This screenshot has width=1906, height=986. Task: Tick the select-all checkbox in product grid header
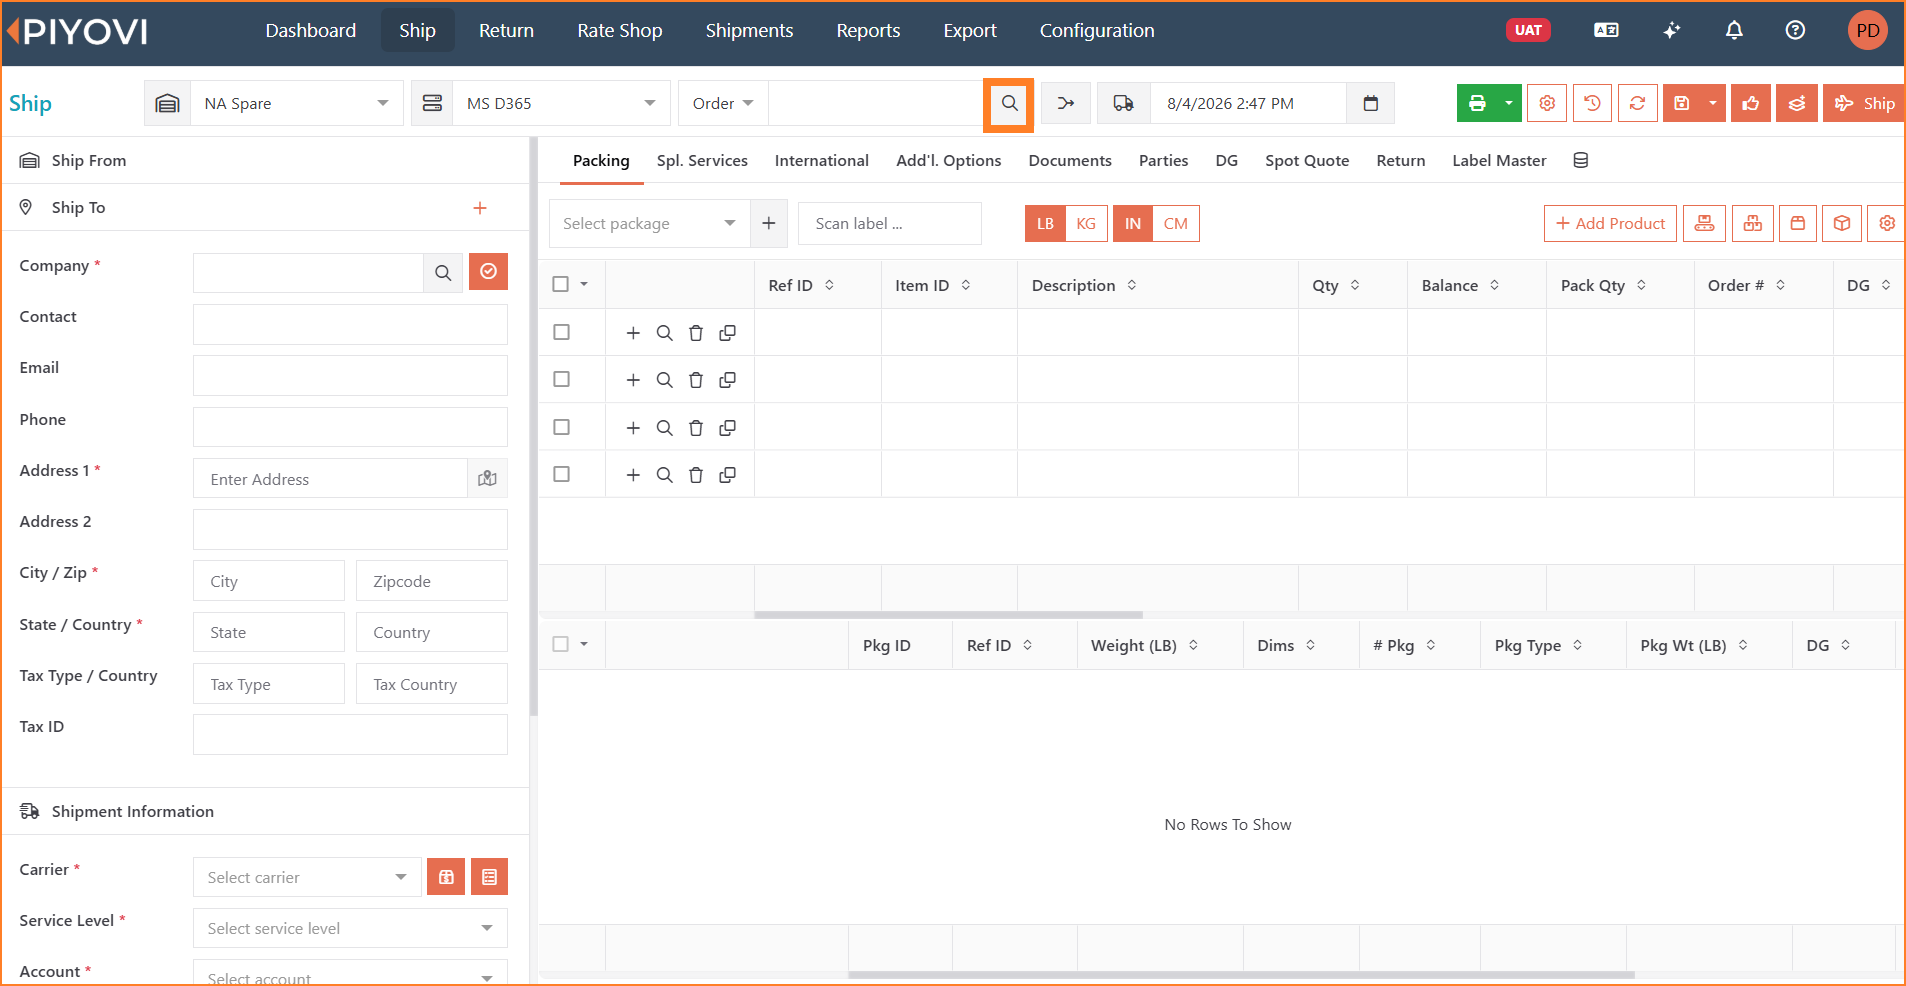[x=561, y=285]
